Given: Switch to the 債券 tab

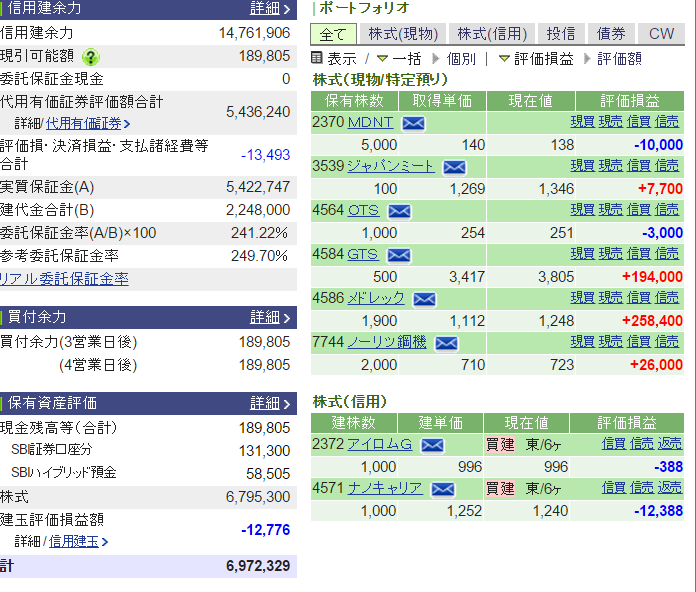Looking at the screenshot, I should pos(611,34).
